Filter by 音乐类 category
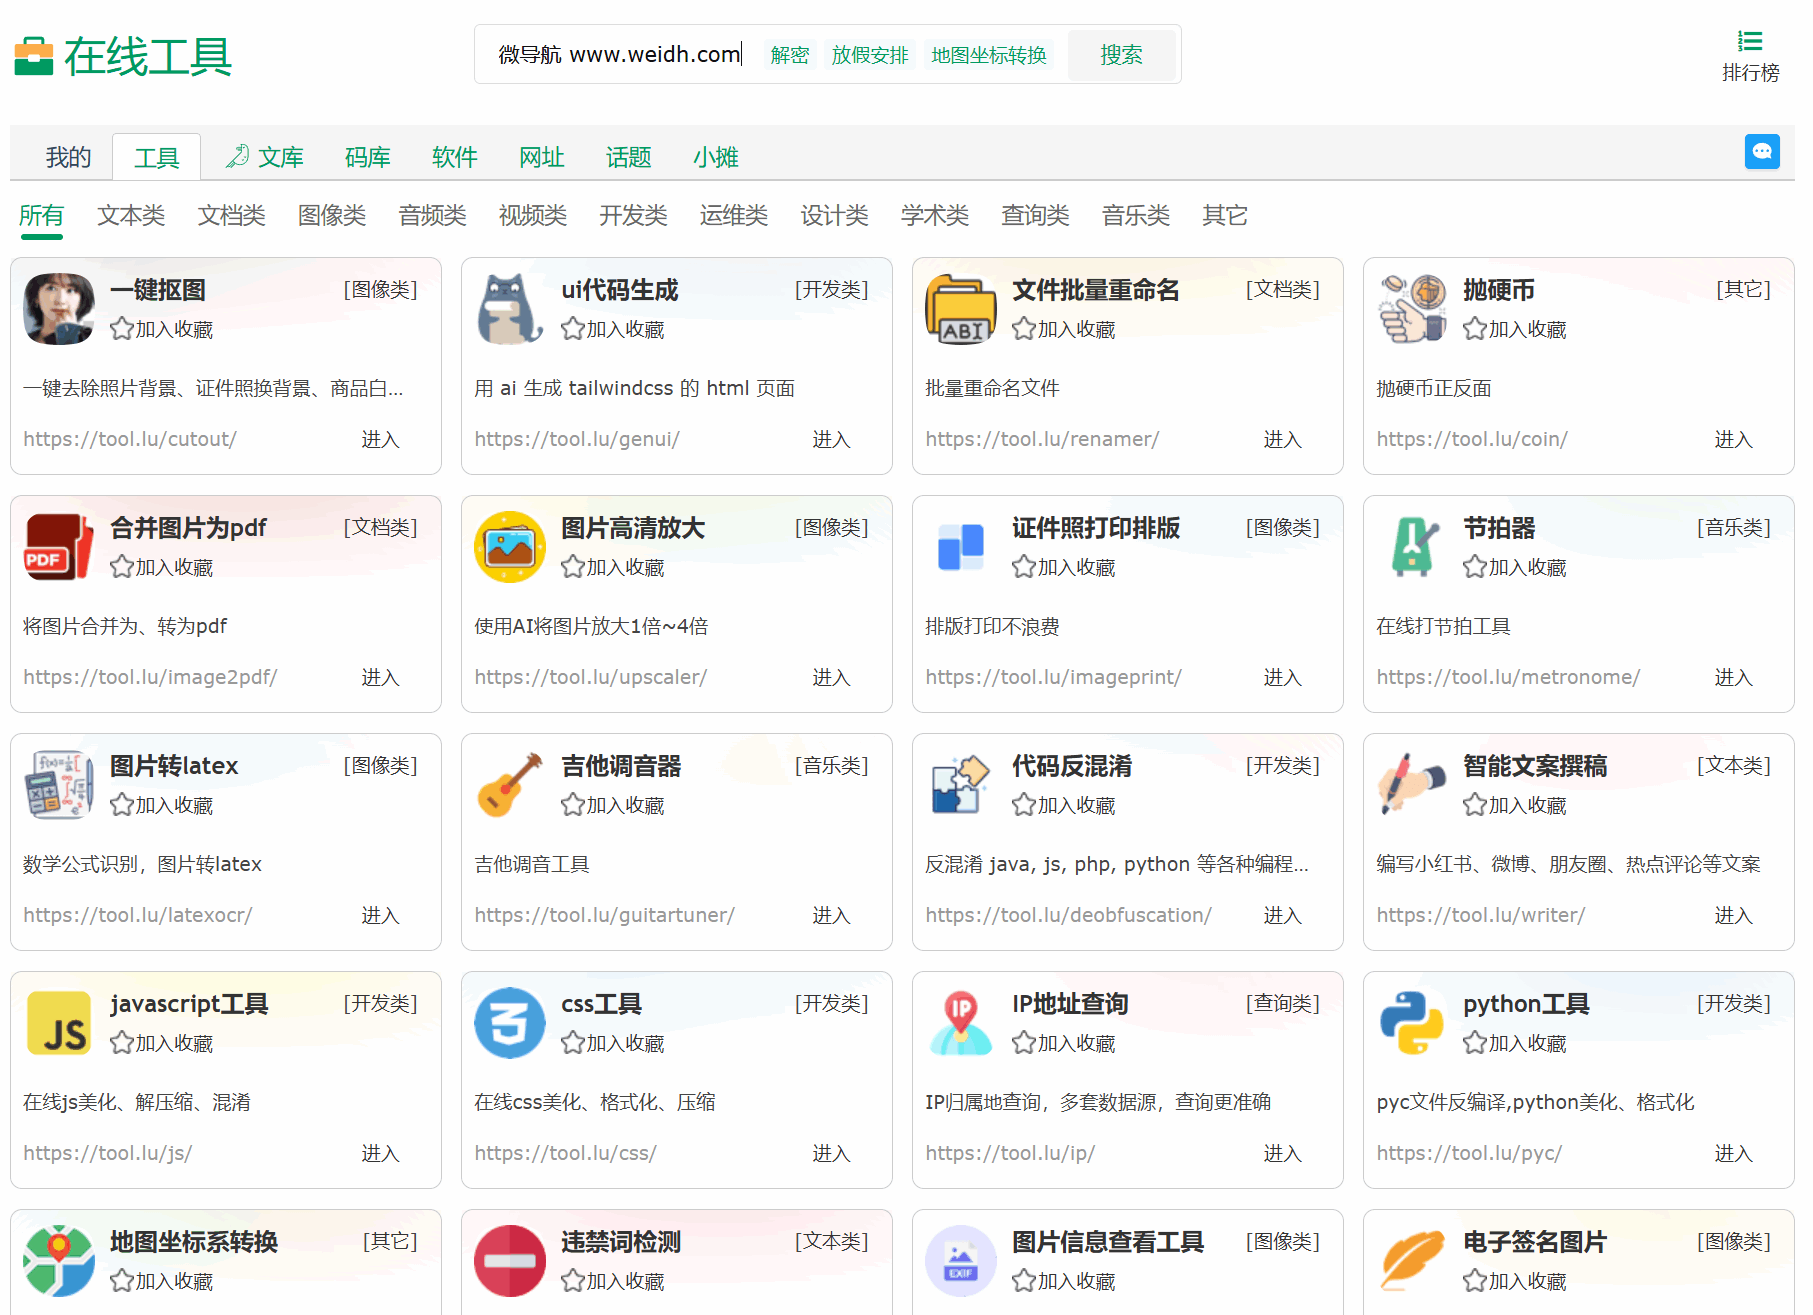 1135,215
